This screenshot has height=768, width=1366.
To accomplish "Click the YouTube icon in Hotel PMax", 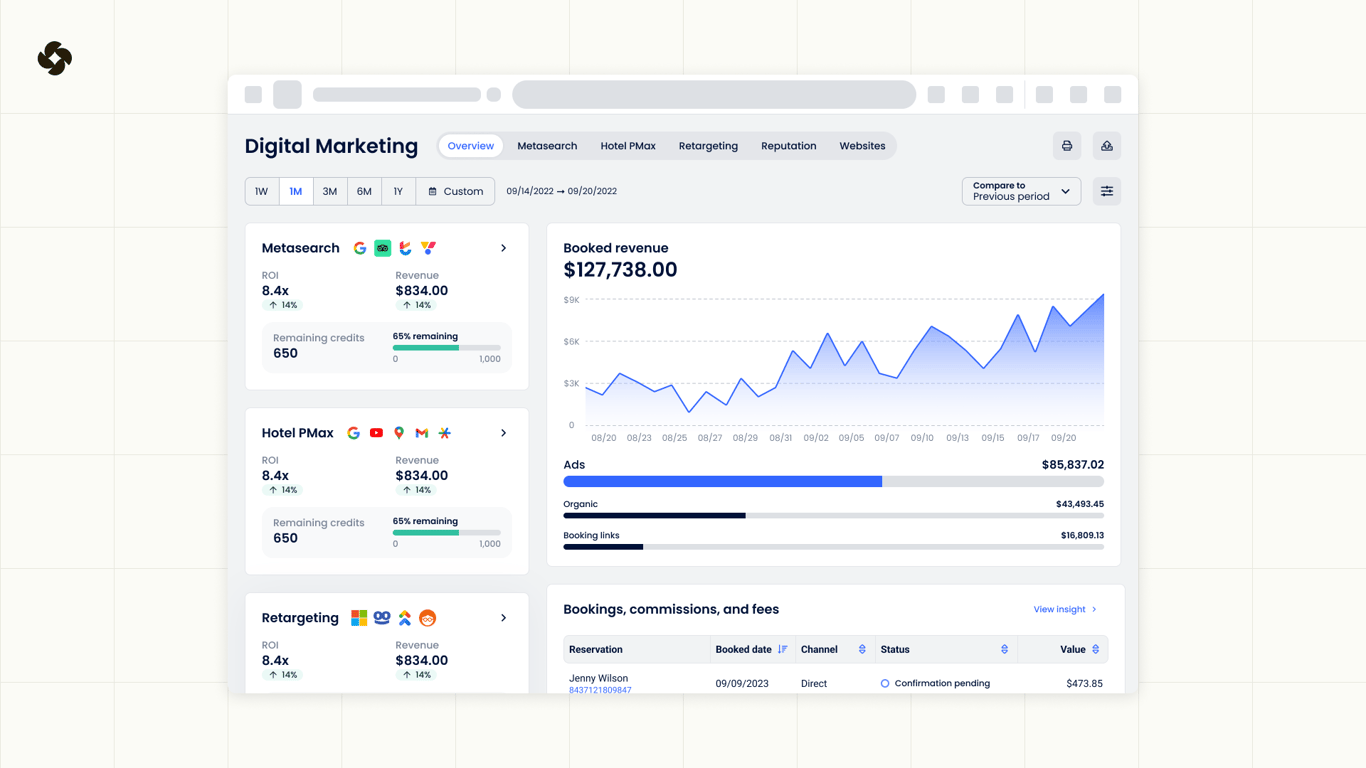I will [x=376, y=433].
